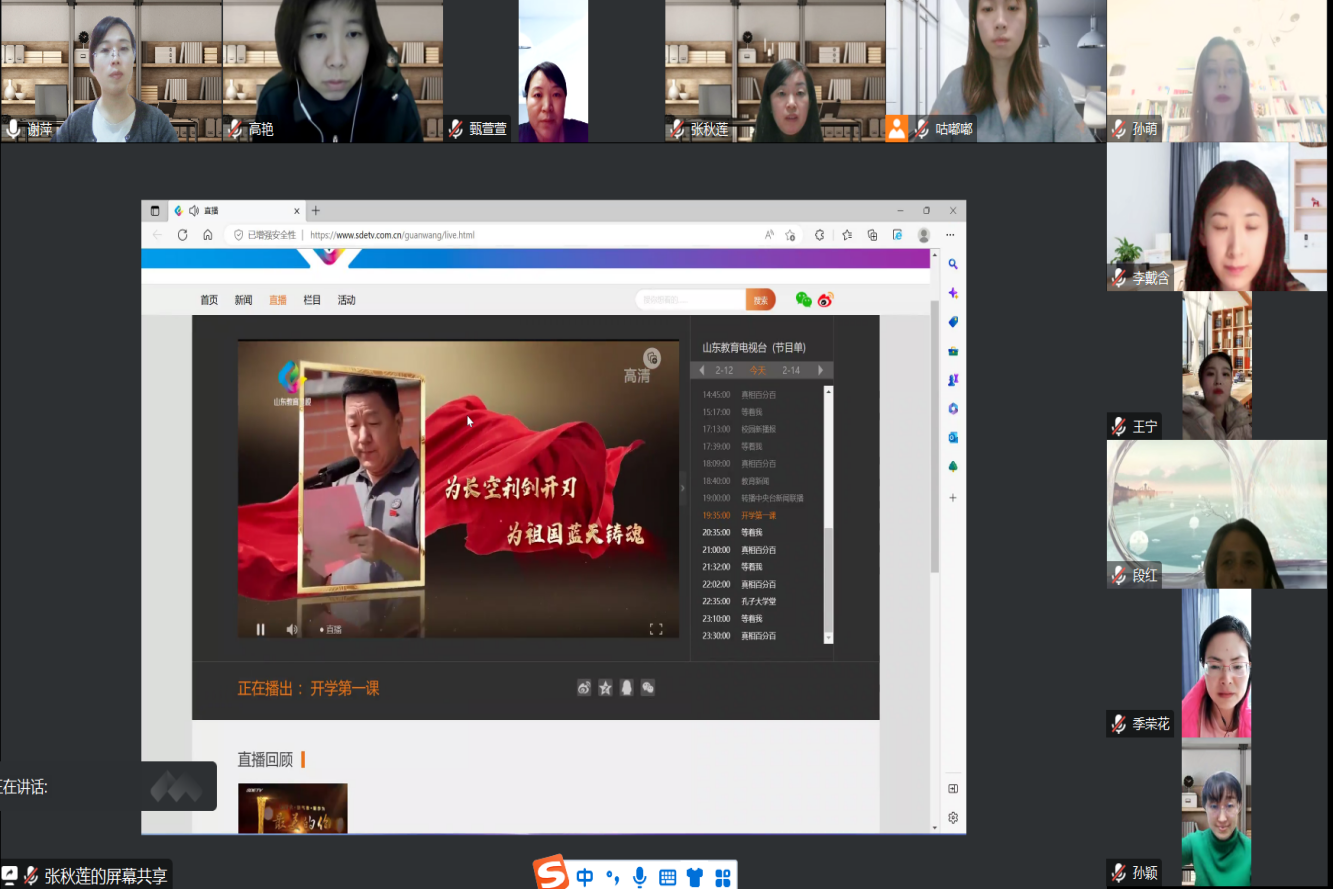Select the 2-14 date in schedule

[791, 370]
